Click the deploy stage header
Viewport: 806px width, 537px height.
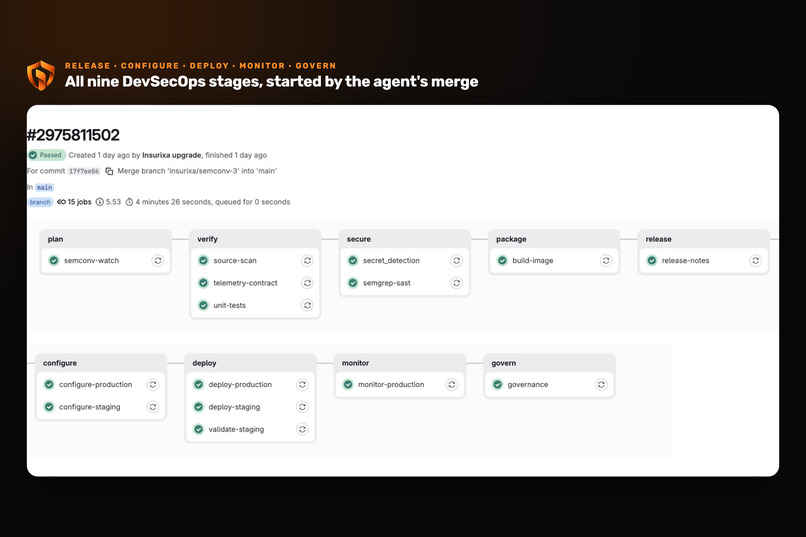pyautogui.click(x=250, y=363)
